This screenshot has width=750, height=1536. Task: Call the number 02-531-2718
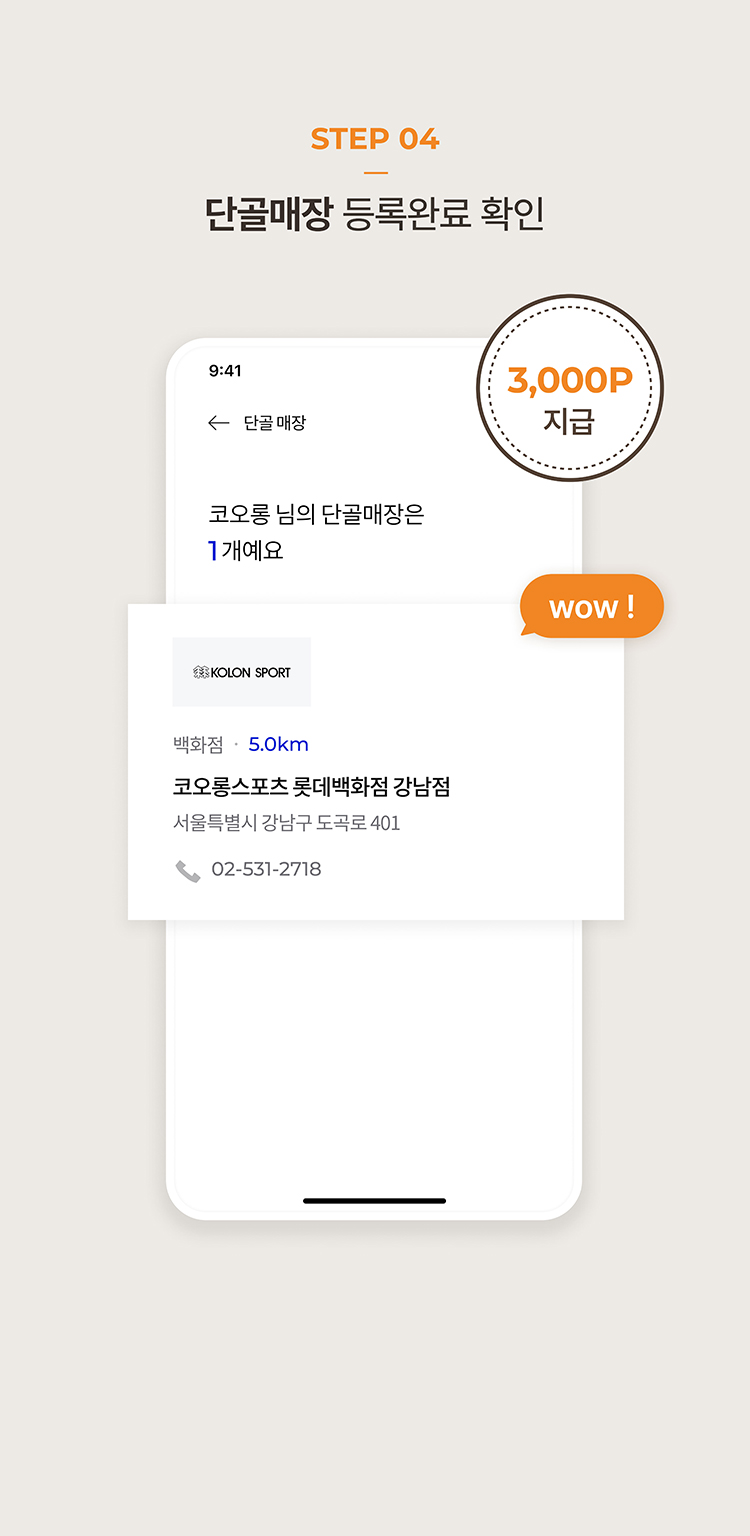[266, 870]
